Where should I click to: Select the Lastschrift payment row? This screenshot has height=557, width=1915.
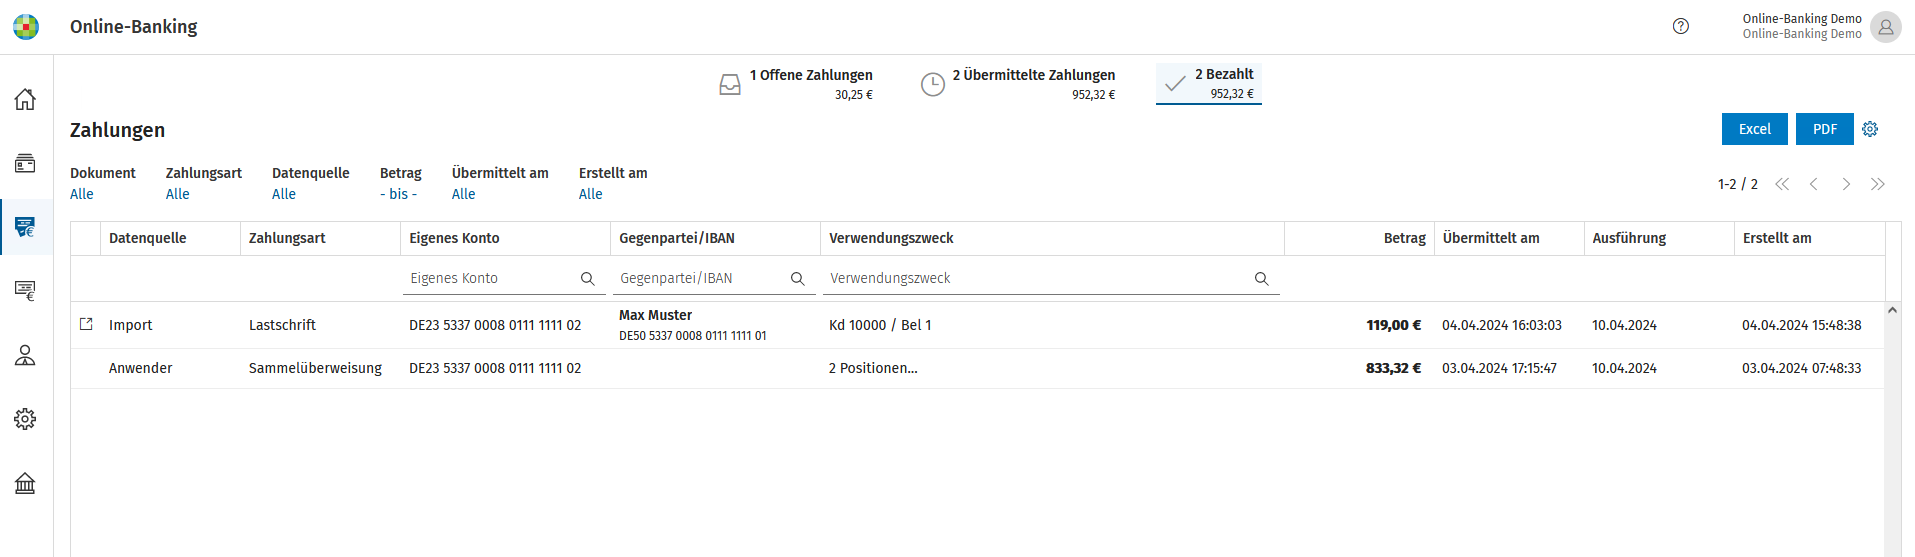pyautogui.click(x=977, y=325)
